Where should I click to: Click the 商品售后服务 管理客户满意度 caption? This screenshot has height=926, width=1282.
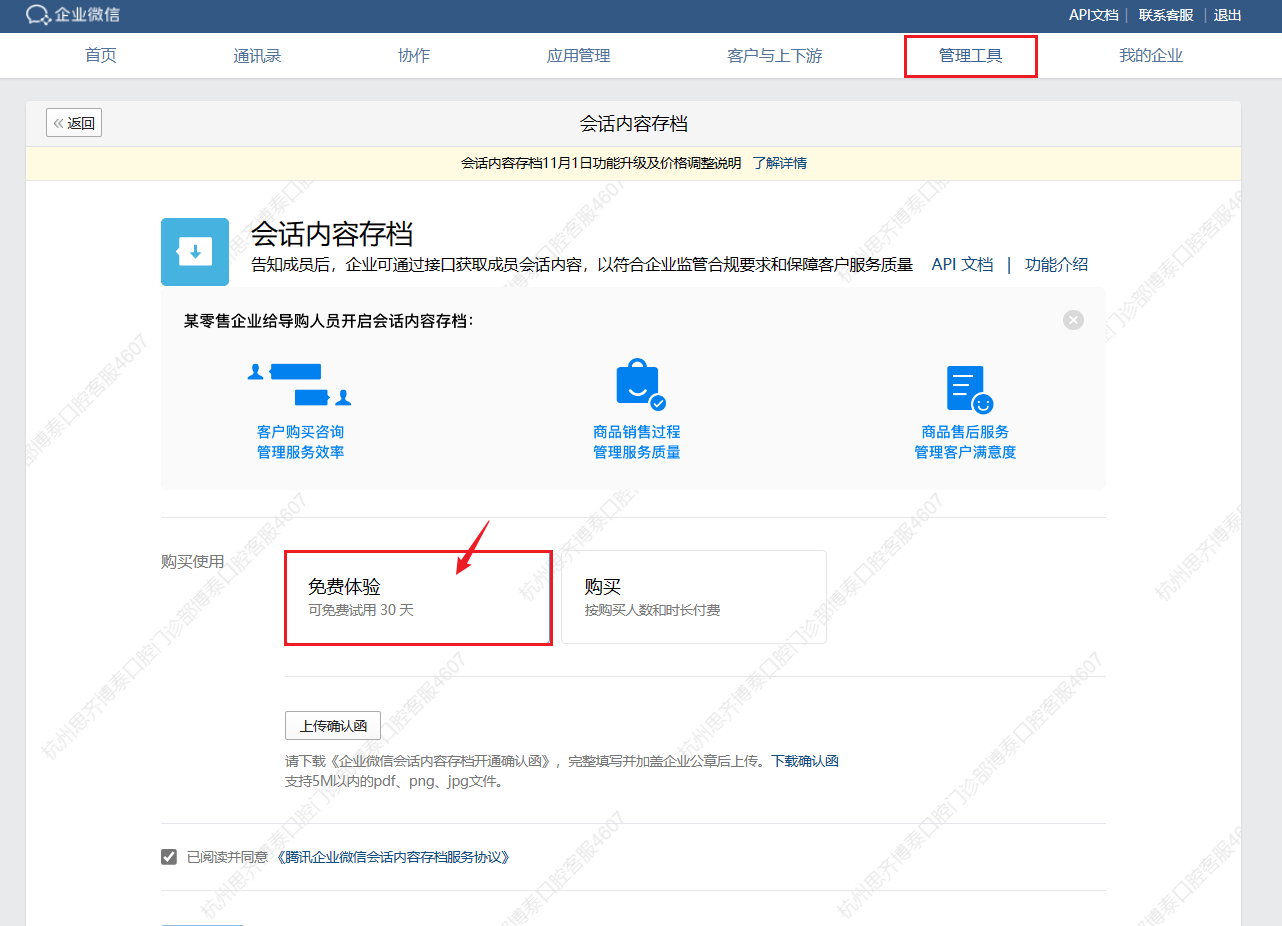(x=965, y=442)
